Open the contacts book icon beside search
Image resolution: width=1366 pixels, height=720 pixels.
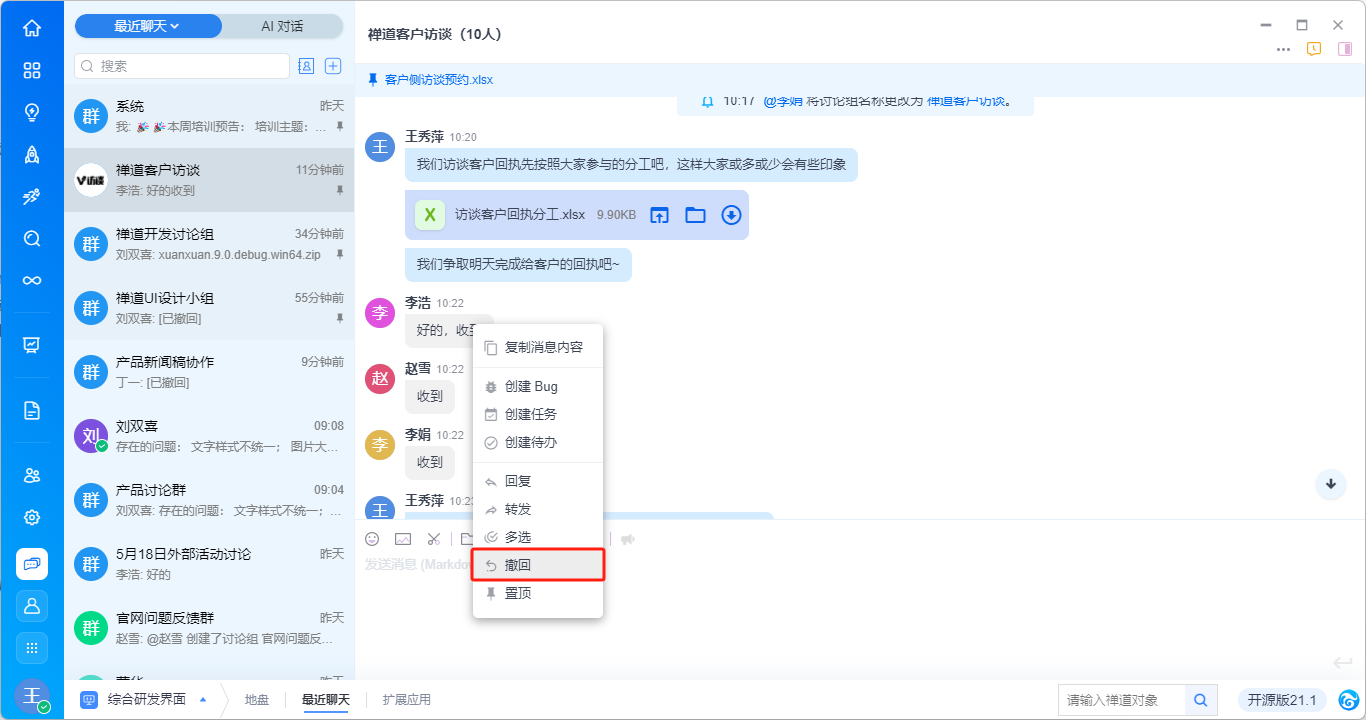click(306, 66)
